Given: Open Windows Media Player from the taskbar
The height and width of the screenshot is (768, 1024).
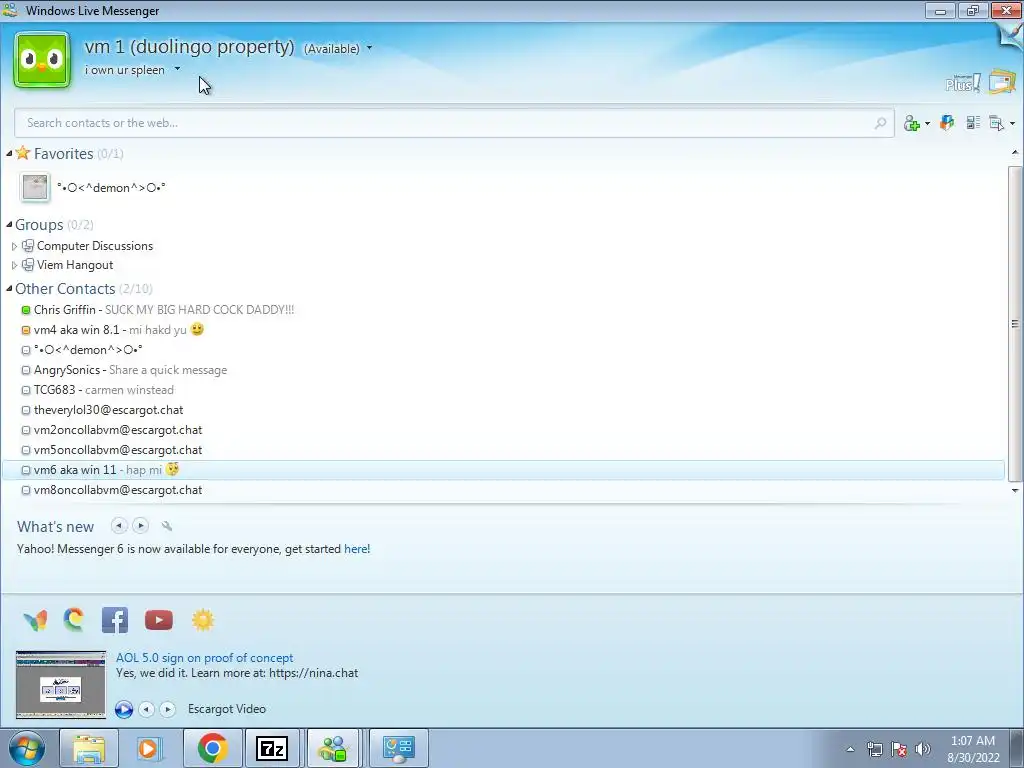Looking at the screenshot, I should coord(149,748).
